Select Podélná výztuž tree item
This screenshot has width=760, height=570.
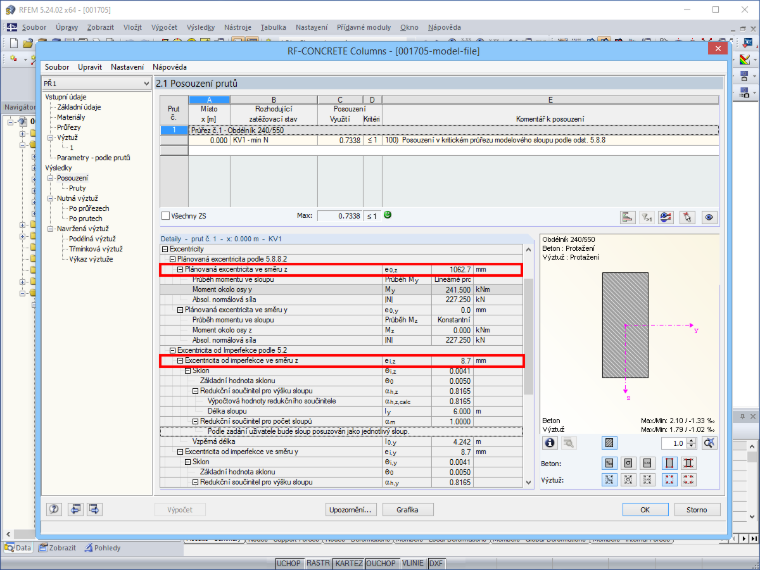click(92, 239)
